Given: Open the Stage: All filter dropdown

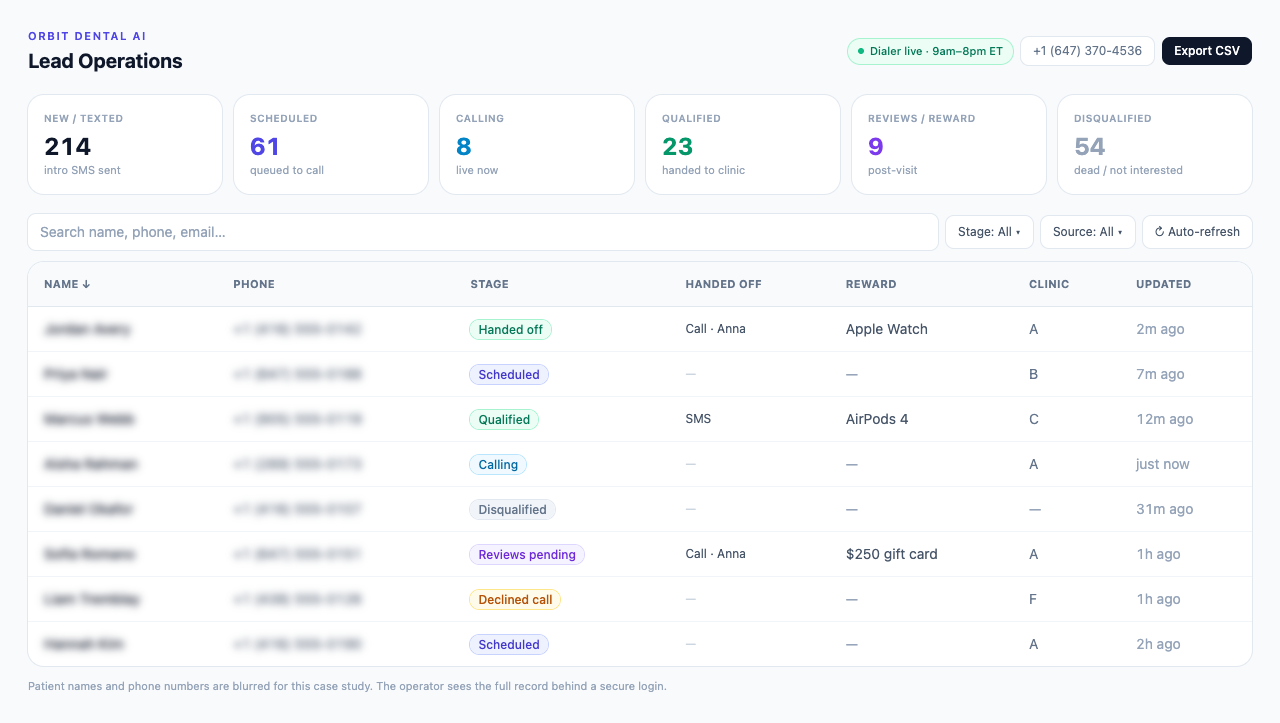Looking at the screenshot, I should (989, 232).
